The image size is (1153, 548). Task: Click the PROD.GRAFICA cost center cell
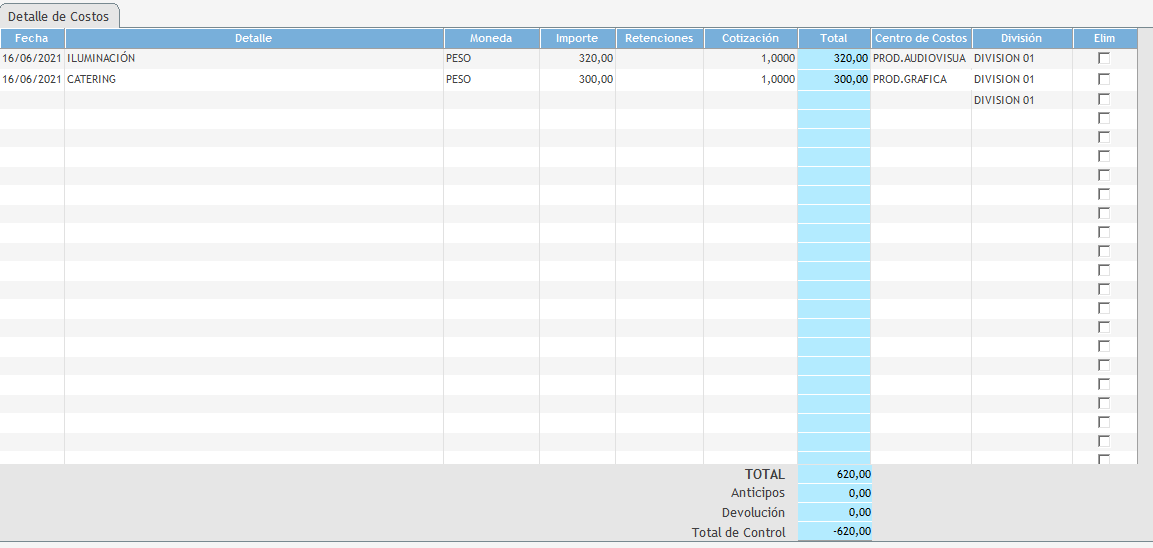(921, 79)
